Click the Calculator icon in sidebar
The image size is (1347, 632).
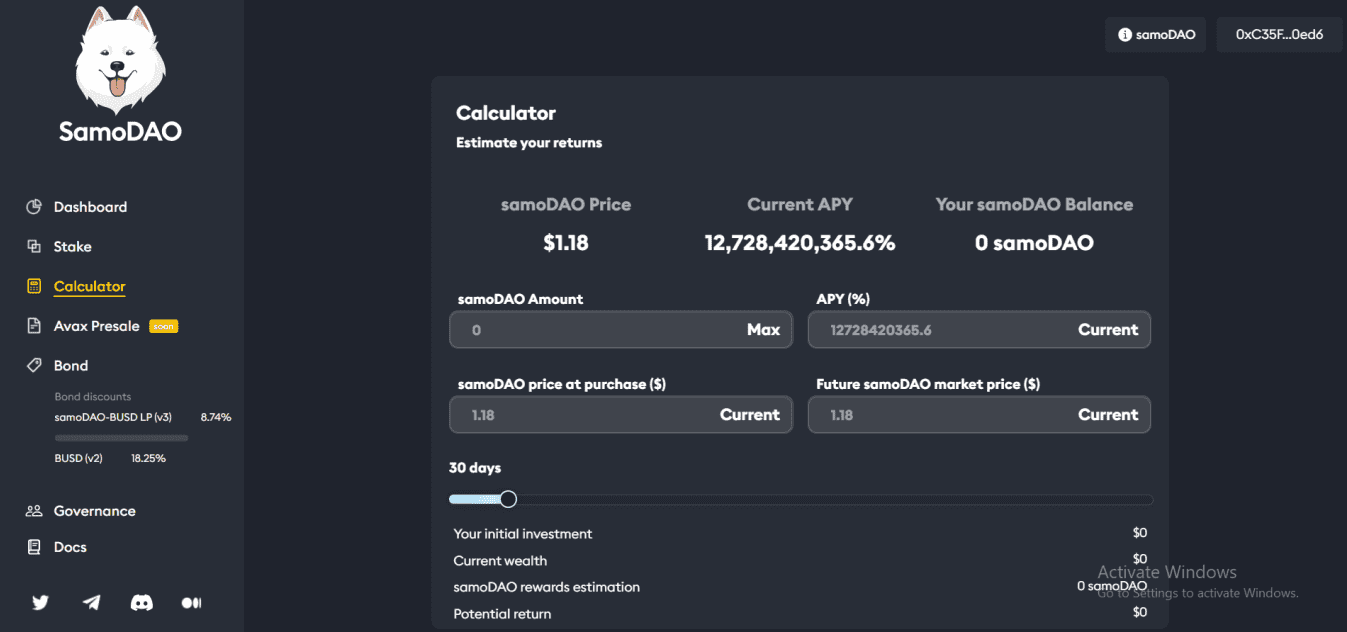(x=34, y=286)
